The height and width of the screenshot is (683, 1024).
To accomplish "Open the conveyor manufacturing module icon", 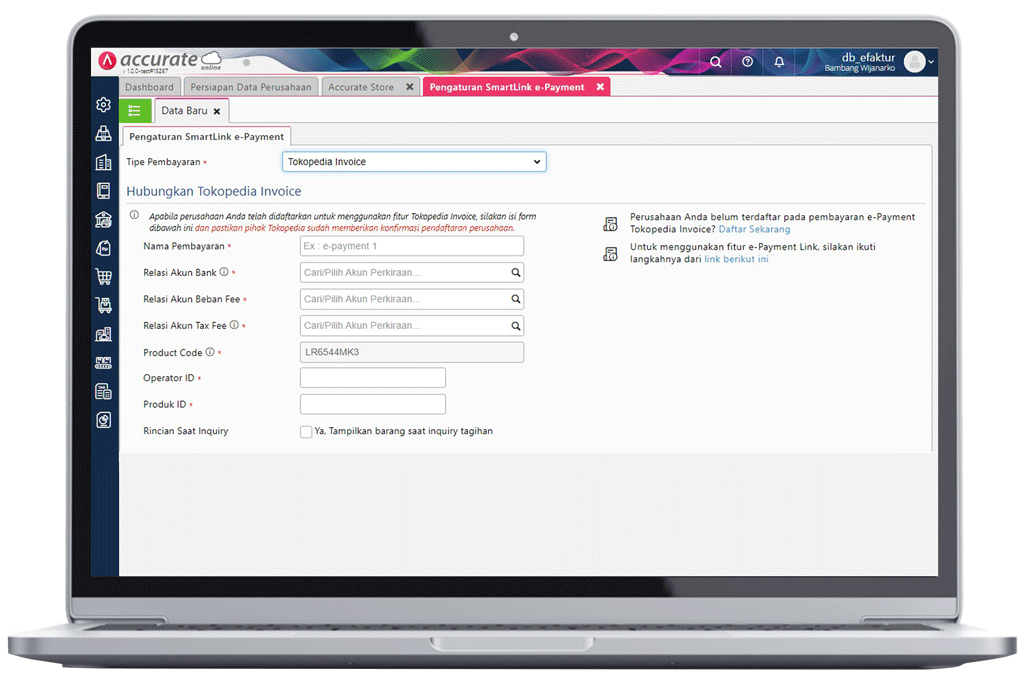I will [103, 362].
